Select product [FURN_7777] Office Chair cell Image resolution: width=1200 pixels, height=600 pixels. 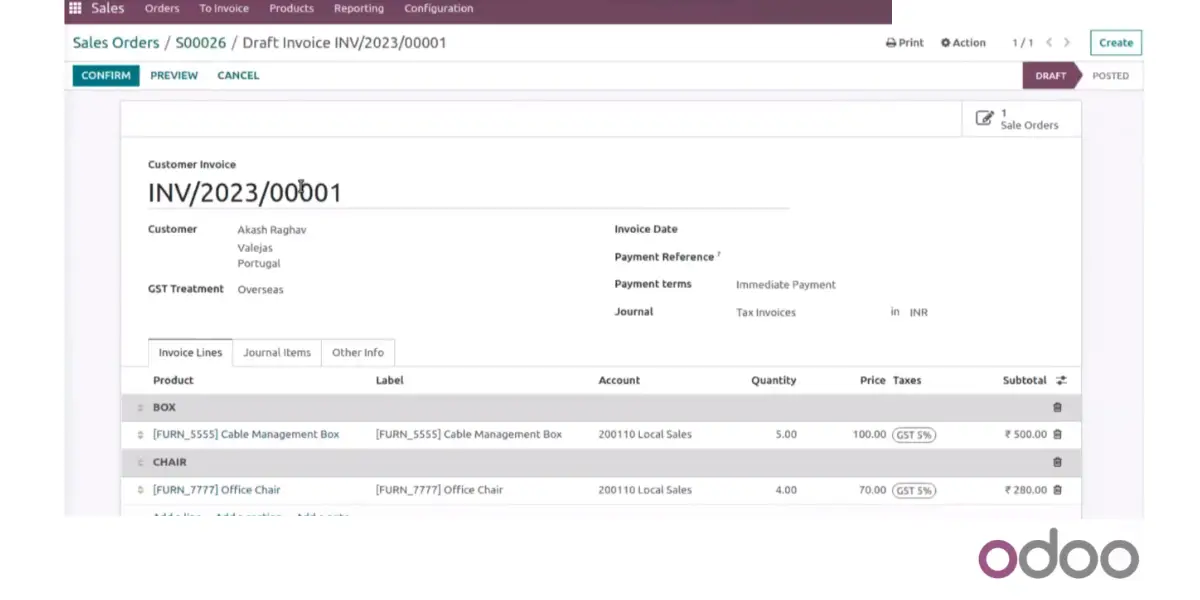[x=216, y=490]
